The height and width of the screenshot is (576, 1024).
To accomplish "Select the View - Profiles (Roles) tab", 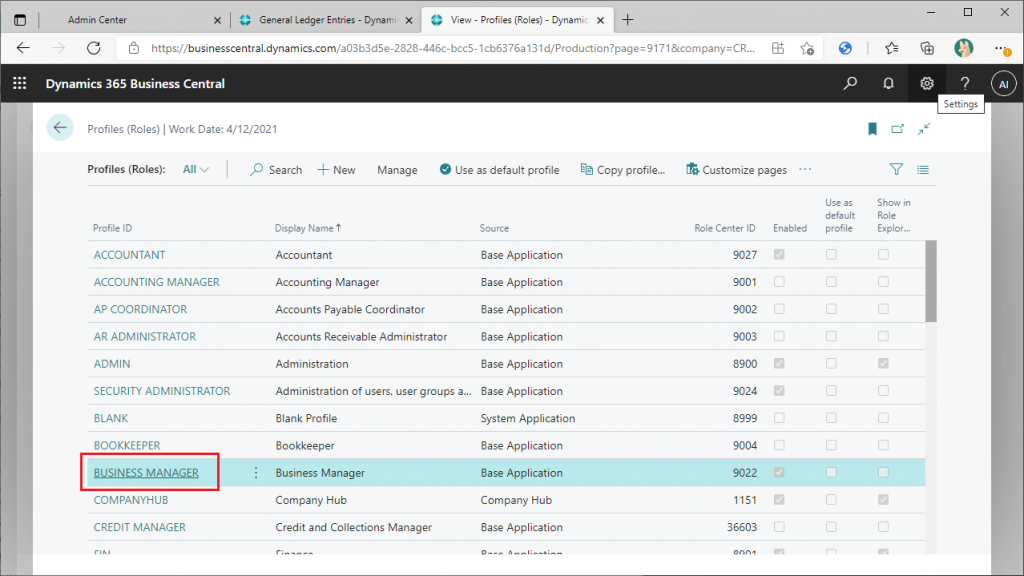I will coord(518,20).
